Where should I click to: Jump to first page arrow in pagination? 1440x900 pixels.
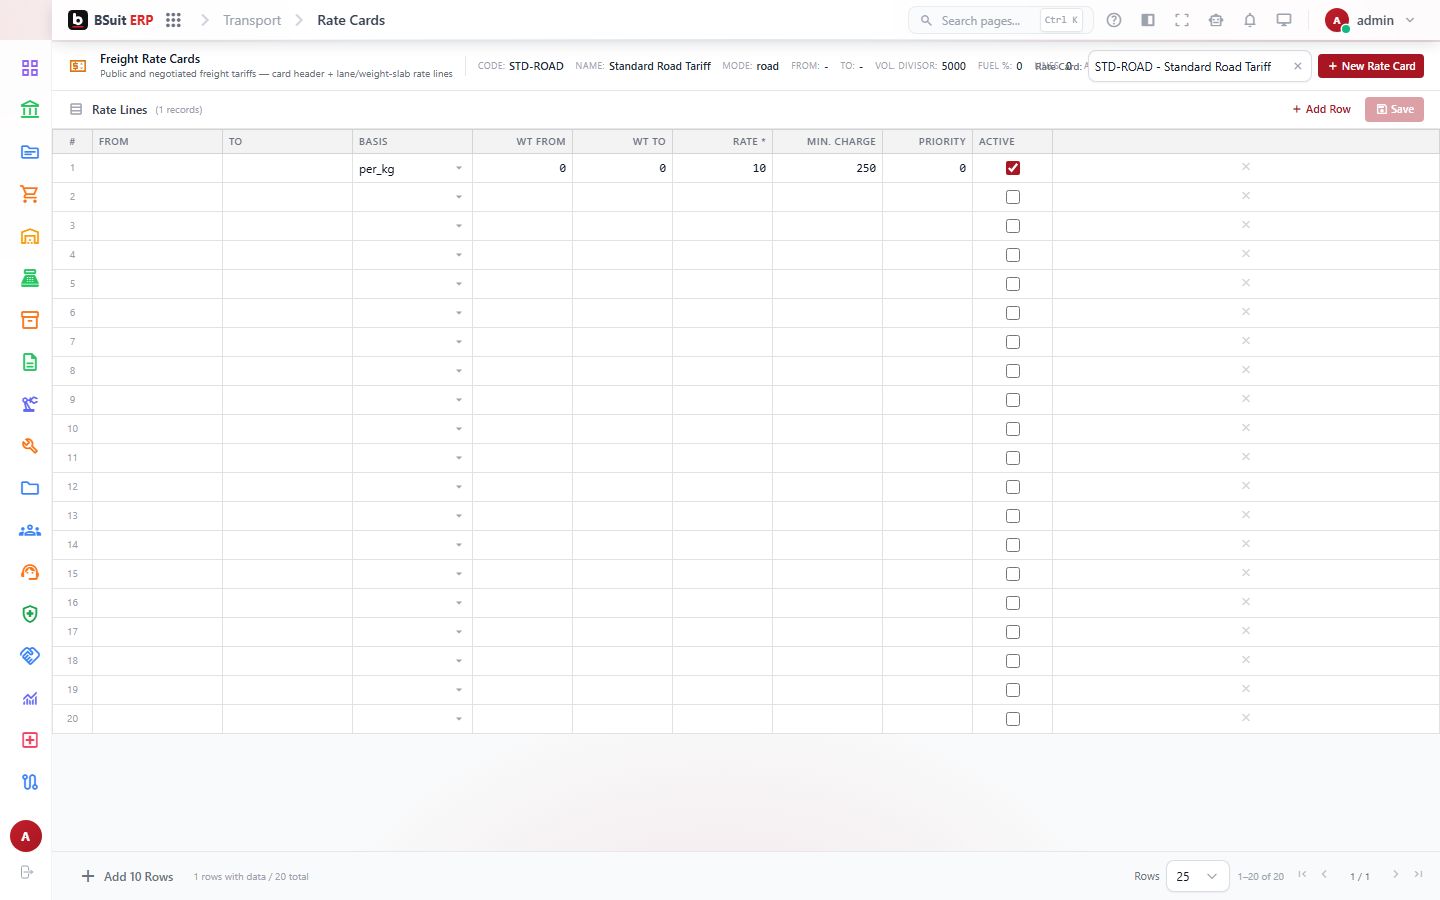click(1302, 875)
